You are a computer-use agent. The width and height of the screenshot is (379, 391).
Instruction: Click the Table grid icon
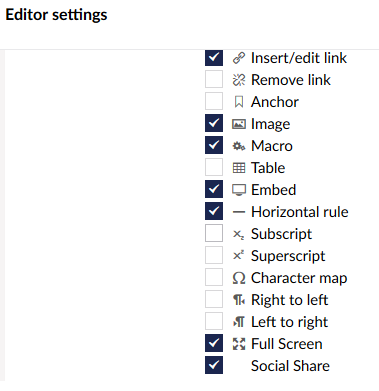tap(239, 168)
